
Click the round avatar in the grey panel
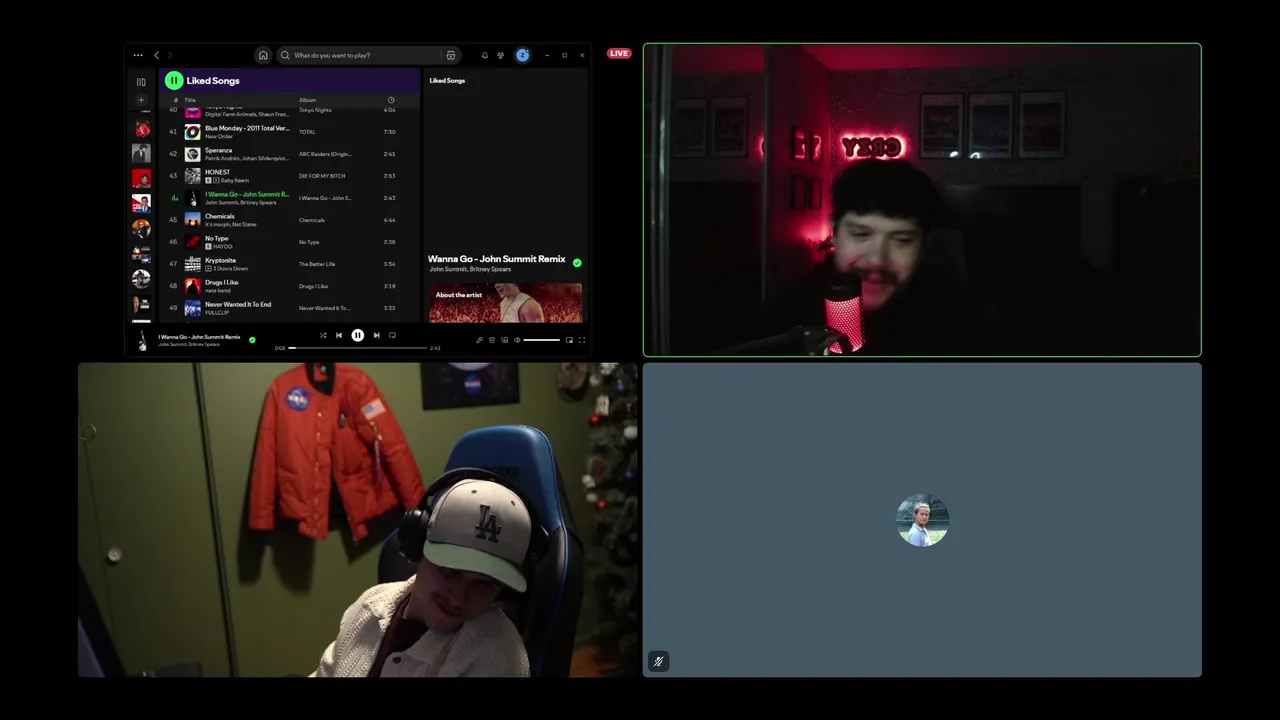922,520
